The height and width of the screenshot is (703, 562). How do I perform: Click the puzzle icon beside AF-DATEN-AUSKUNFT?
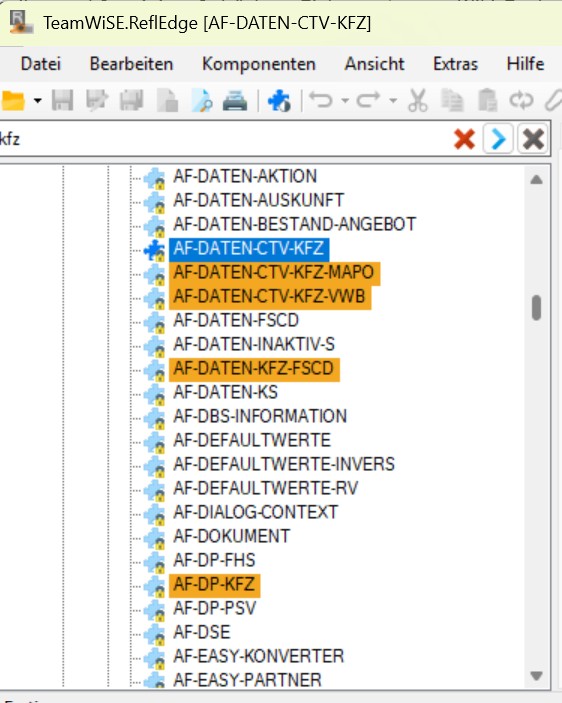[155, 202]
